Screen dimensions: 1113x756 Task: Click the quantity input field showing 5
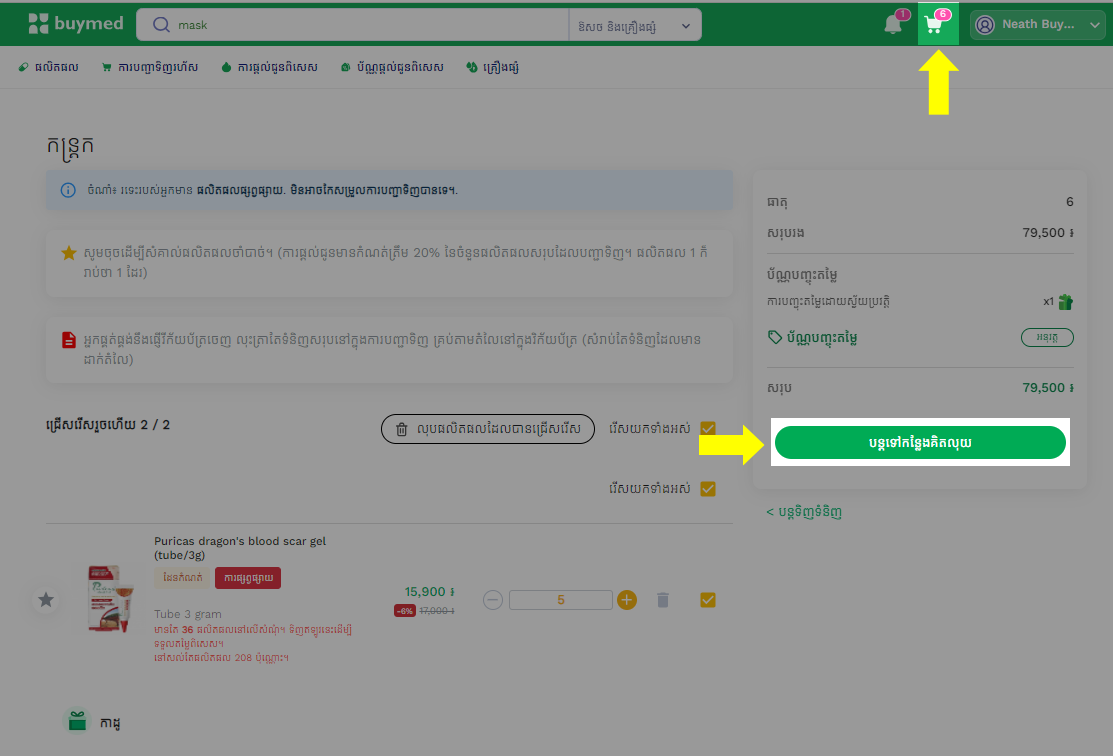click(x=560, y=600)
